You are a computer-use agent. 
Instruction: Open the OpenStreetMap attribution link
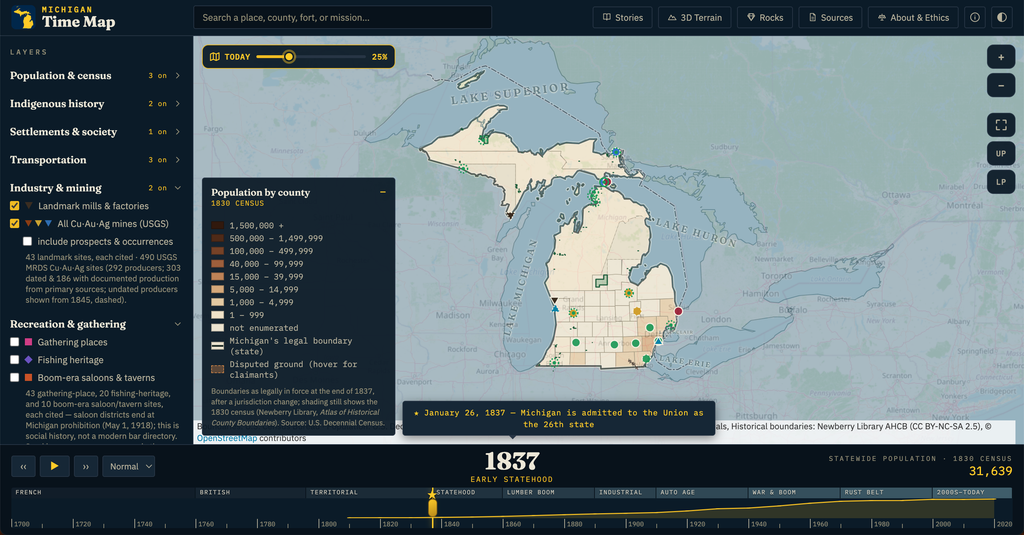(227, 438)
